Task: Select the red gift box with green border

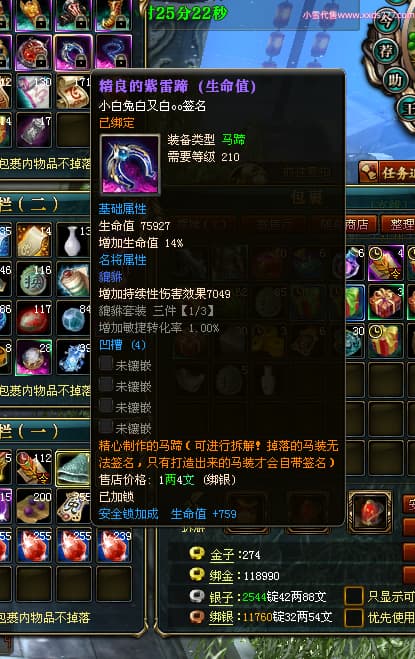Action: [x=386, y=301]
